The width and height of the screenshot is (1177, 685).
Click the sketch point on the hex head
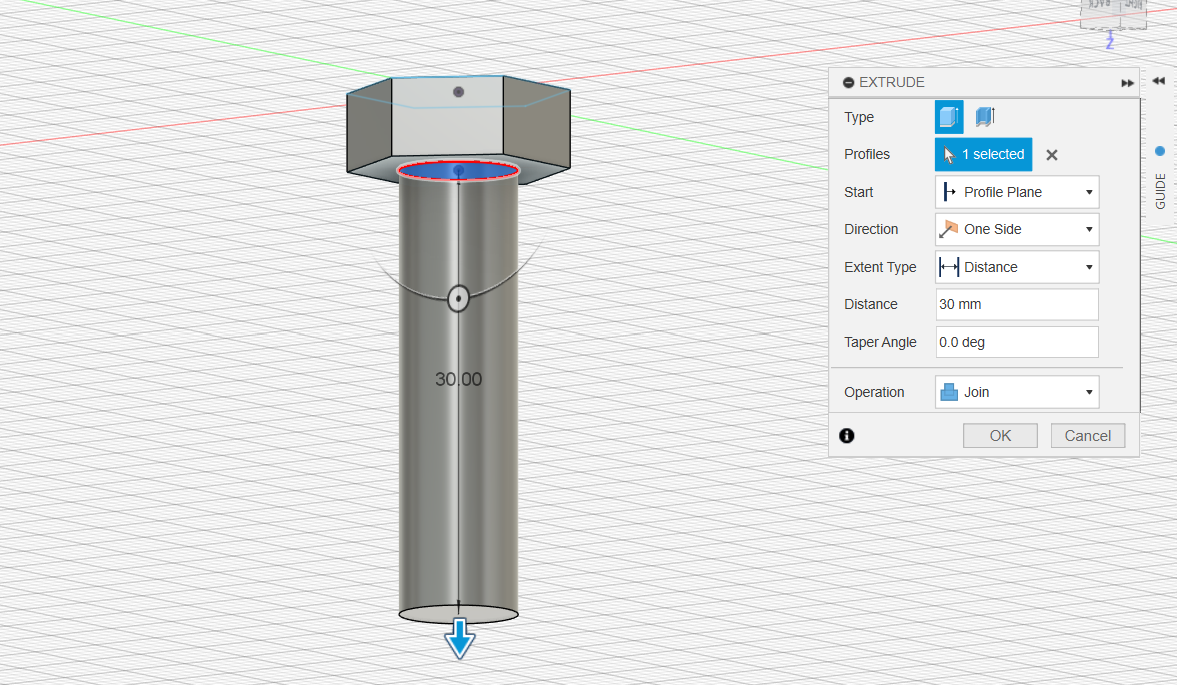[459, 92]
